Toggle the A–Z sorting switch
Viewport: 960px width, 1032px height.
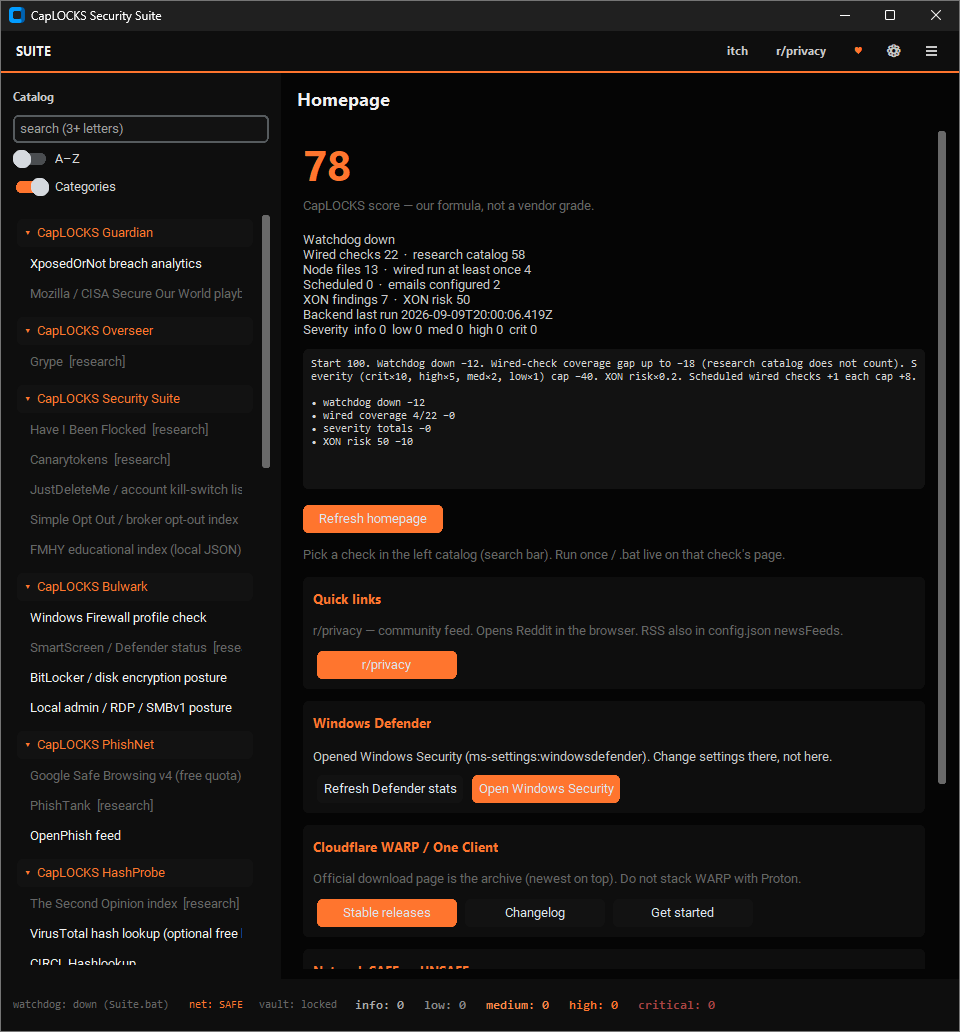point(30,159)
